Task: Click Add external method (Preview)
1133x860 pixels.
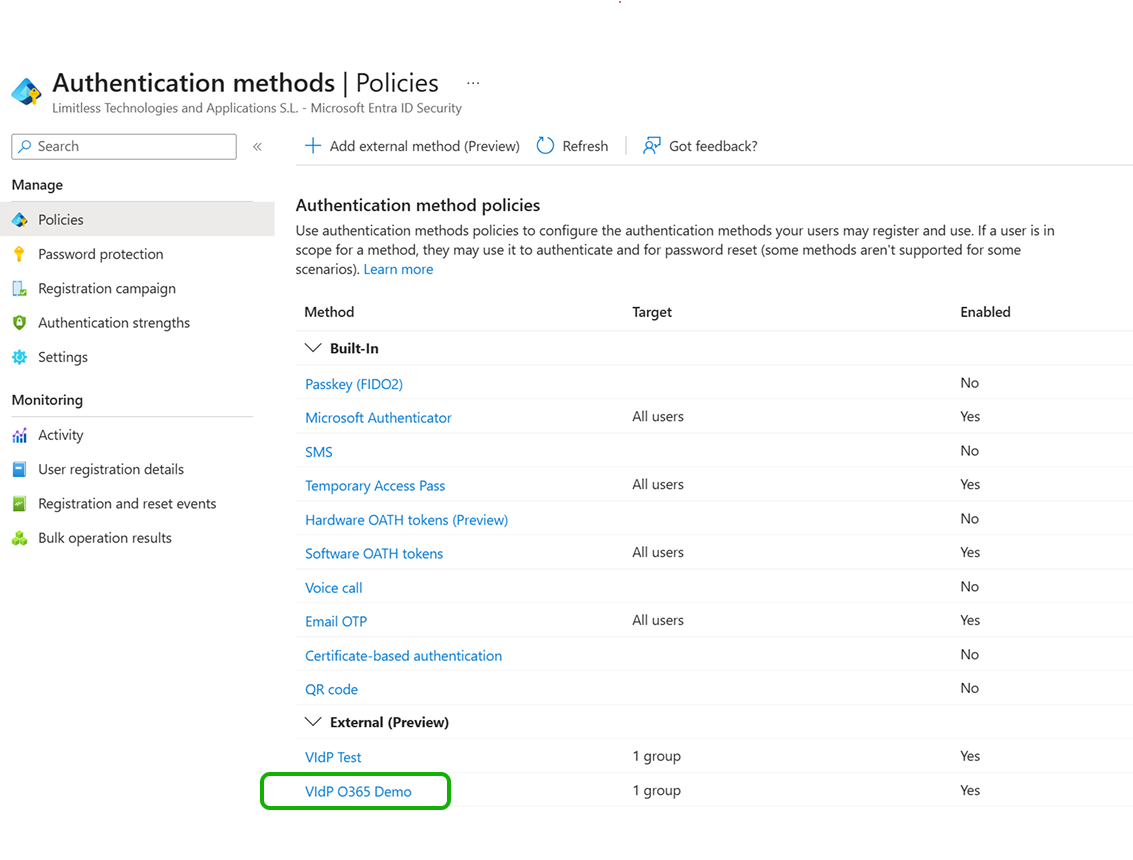Action: coord(412,146)
